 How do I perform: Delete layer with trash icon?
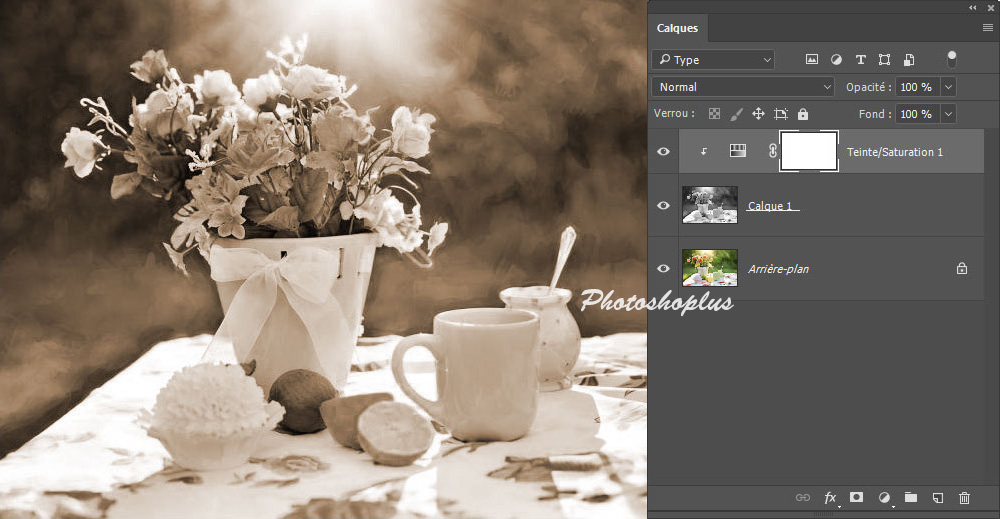coord(964,497)
